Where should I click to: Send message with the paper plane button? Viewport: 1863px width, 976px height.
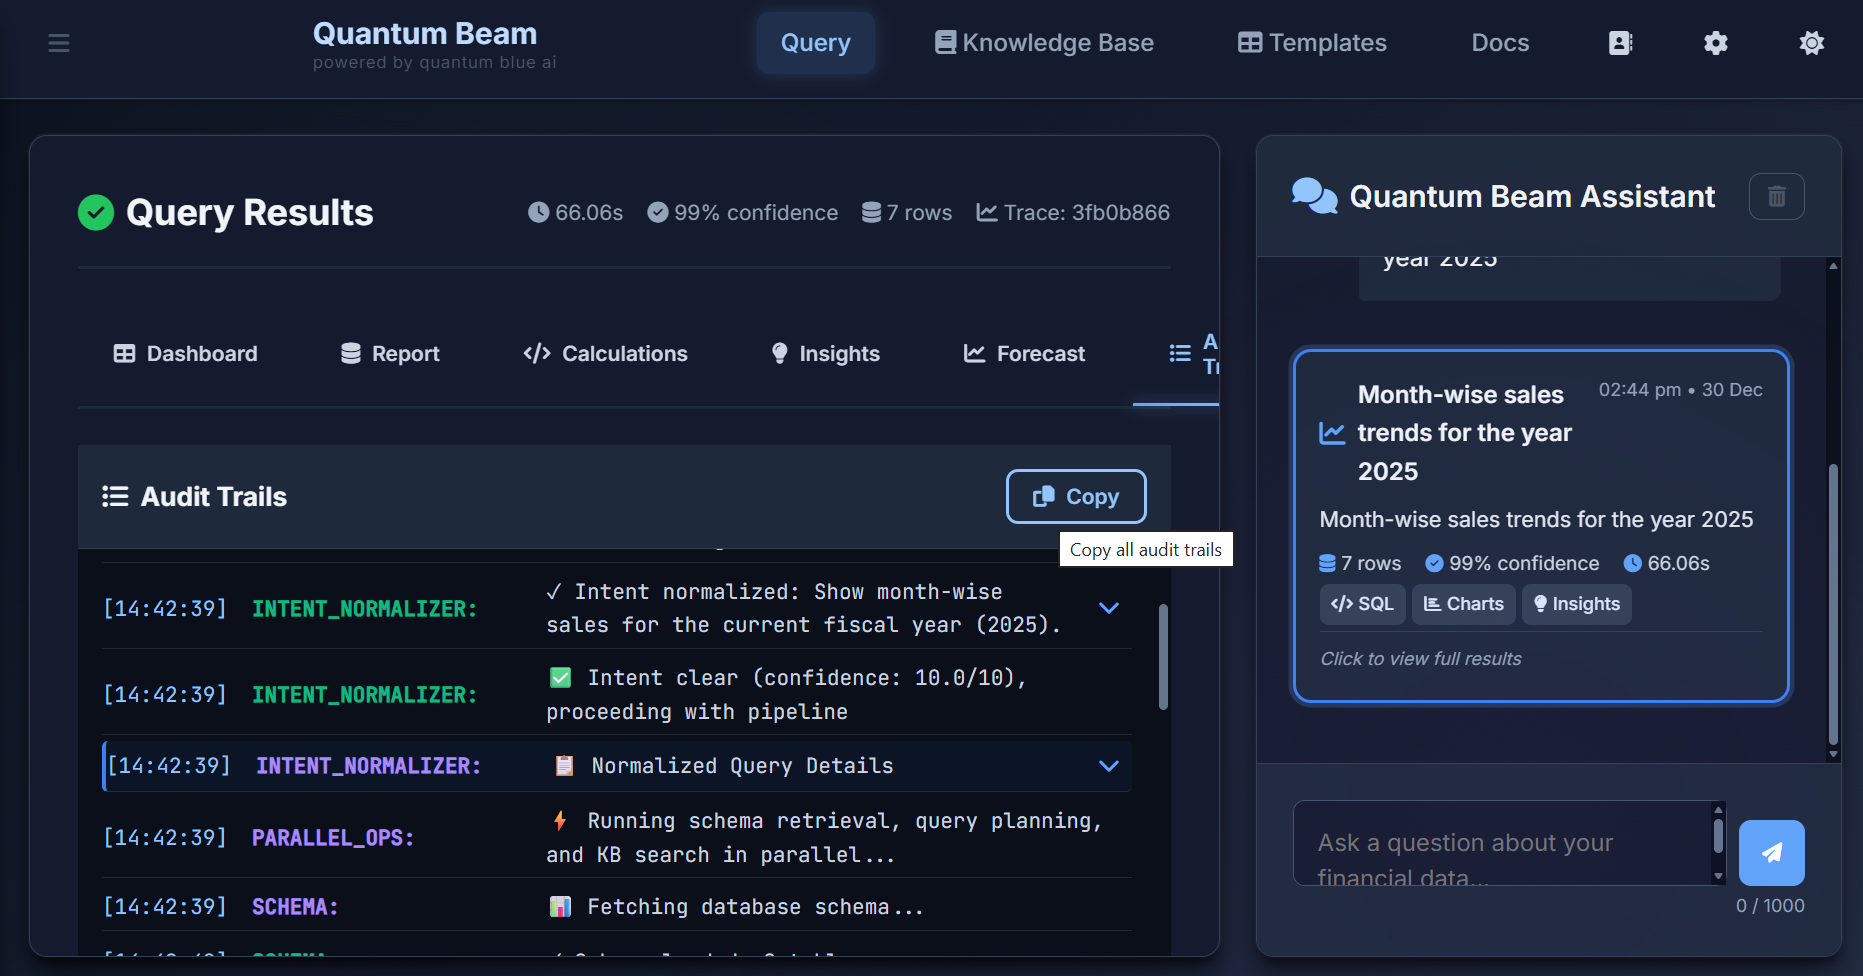pyautogui.click(x=1772, y=853)
